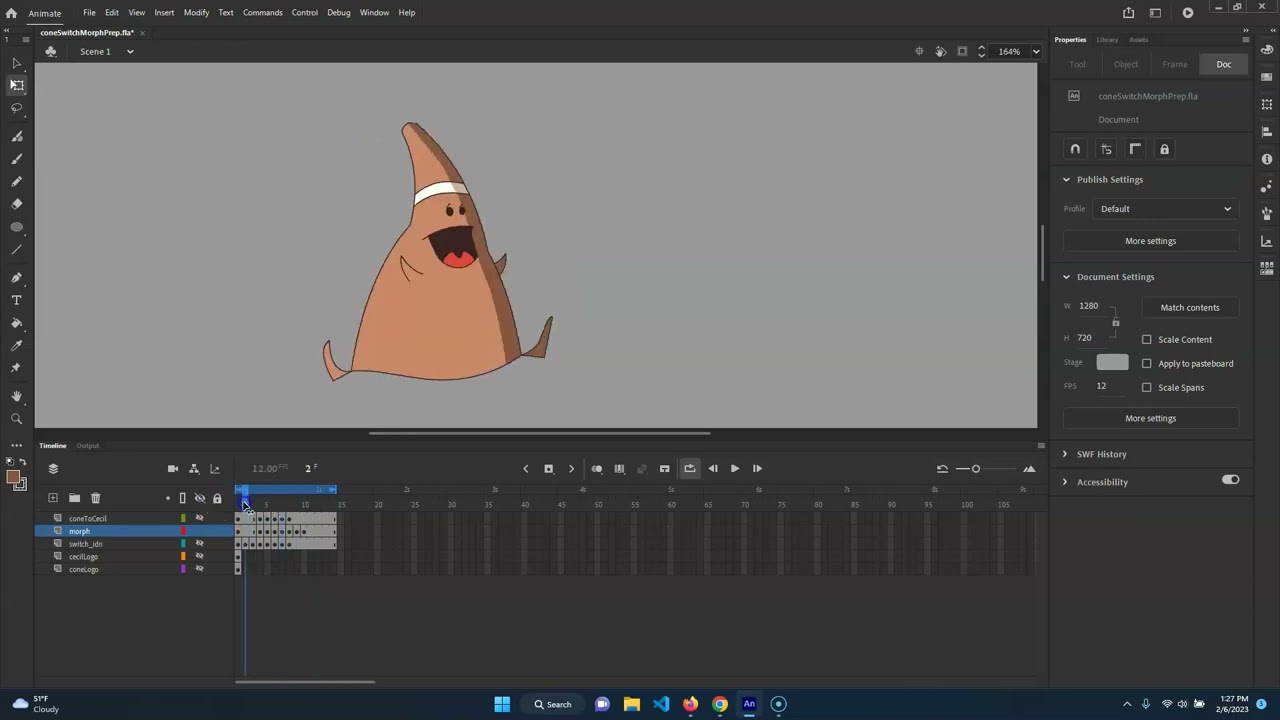Viewport: 1280px width, 720px height.
Task: Switch to the Library tab
Action: (1107, 40)
